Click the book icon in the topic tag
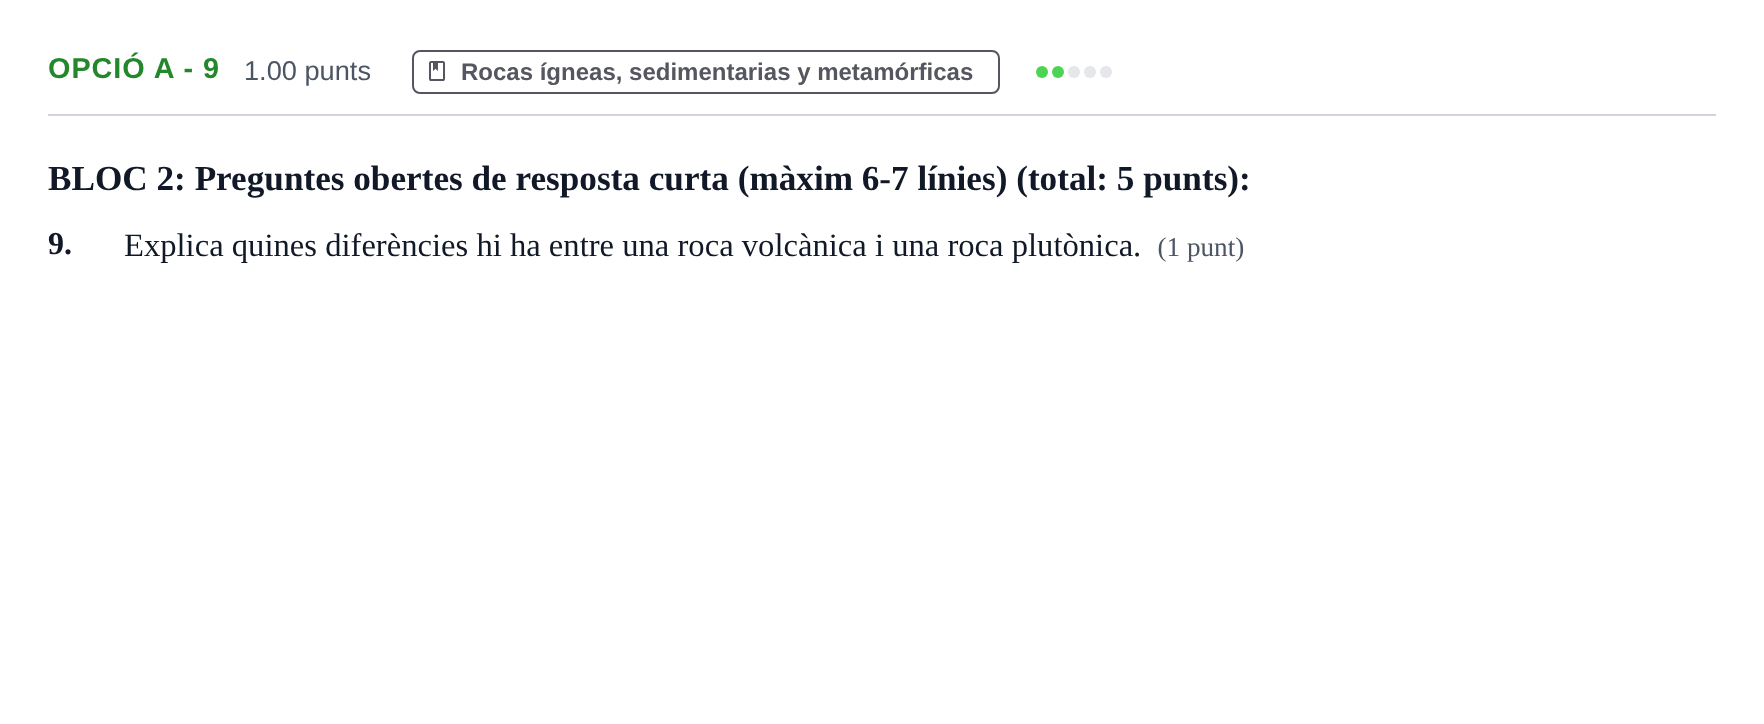 point(437,71)
